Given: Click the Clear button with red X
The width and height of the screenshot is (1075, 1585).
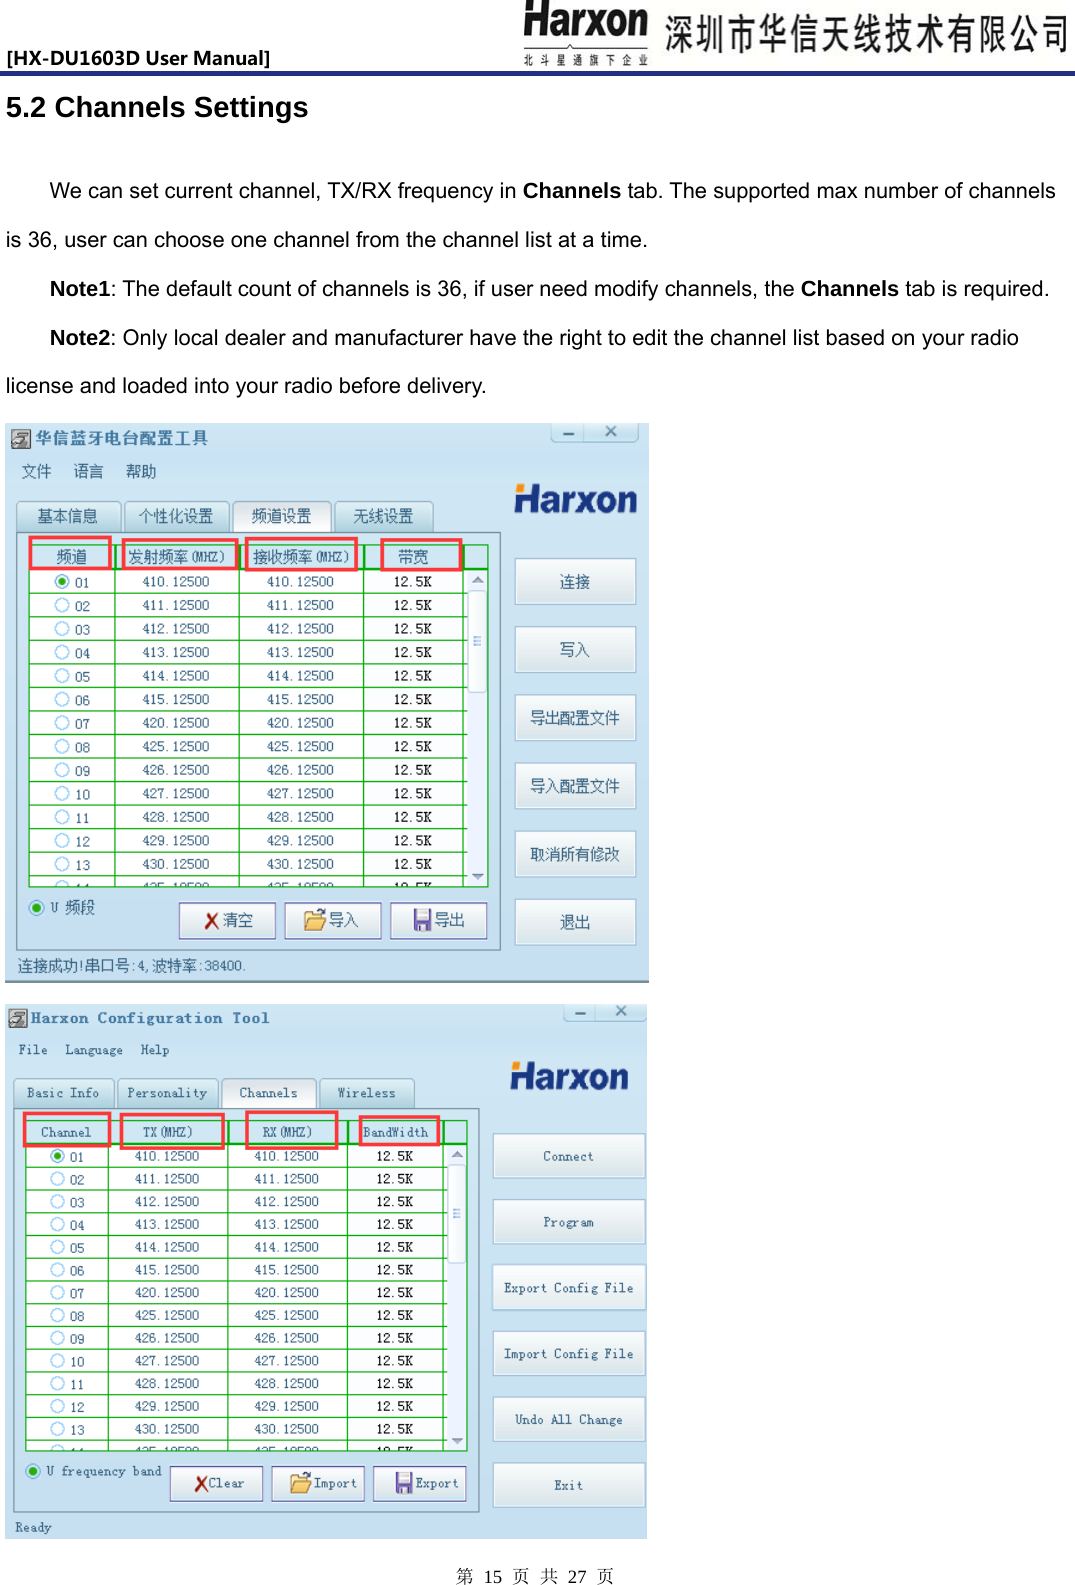Looking at the screenshot, I should [x=216, y=1483].
